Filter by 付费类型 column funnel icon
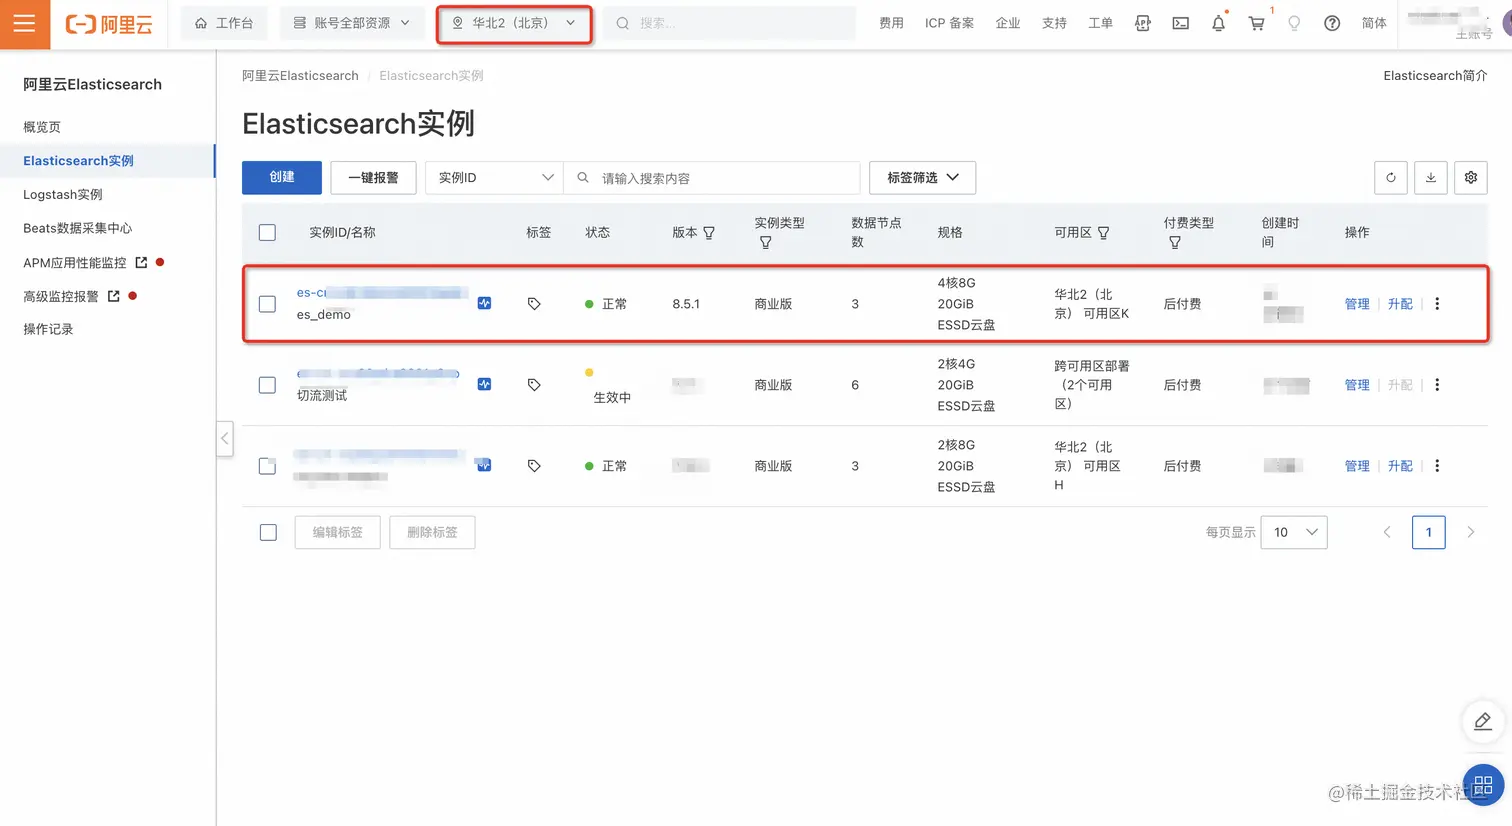Viewport: 1512px width, 826px height. (x=1175, y=243)
